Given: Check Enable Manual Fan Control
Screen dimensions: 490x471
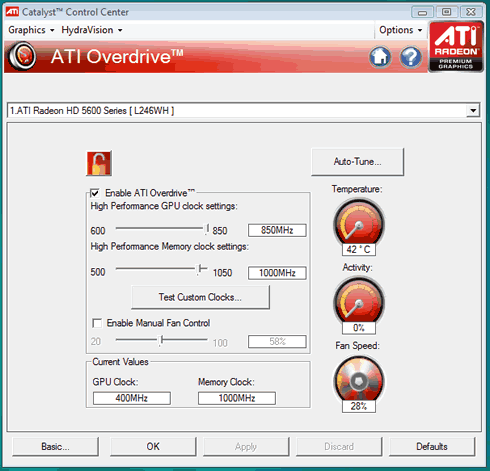Looking at the screenshot, I should [x=97, y=323].
